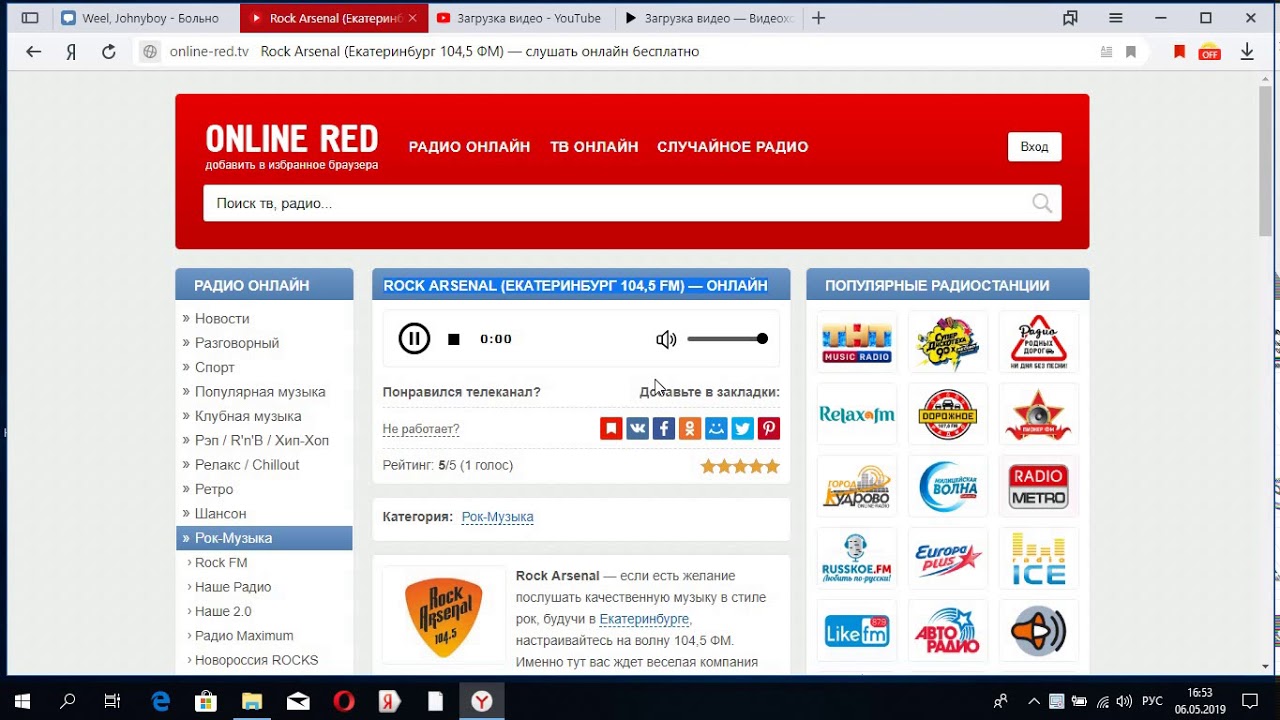Click the Вход login button
Image resolution: width=1280 pixels, height=720 pixels.
click(x=1034, y=147)
